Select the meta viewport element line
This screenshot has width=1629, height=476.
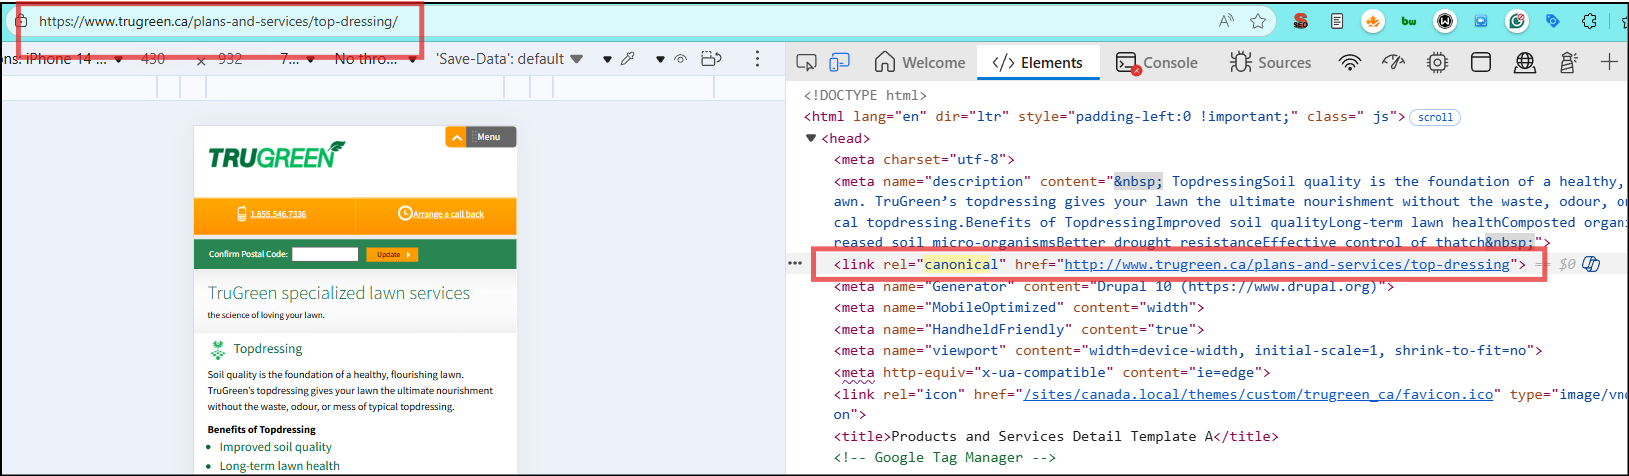[x=1188, y=350]
